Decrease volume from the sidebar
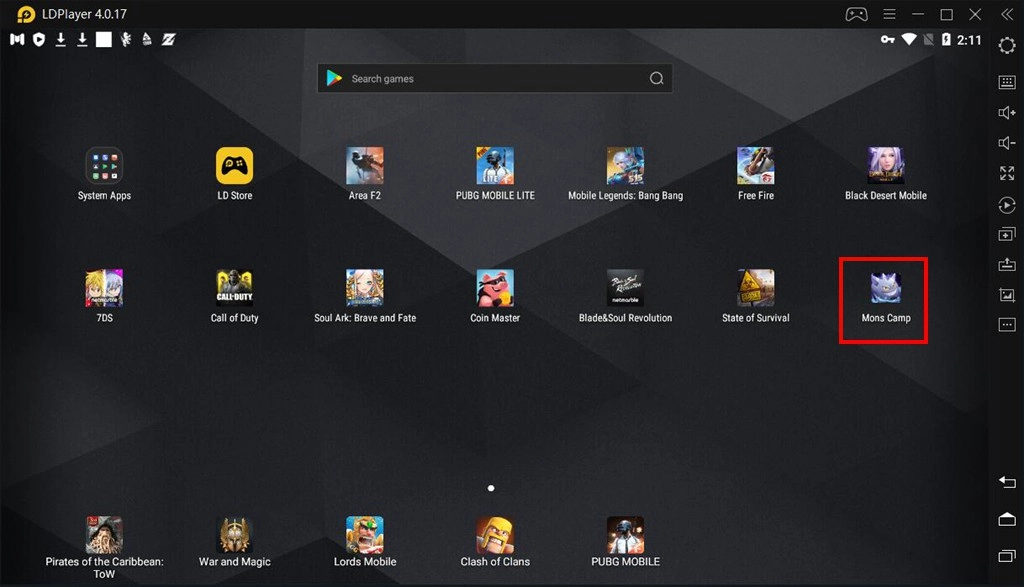 1007,143
